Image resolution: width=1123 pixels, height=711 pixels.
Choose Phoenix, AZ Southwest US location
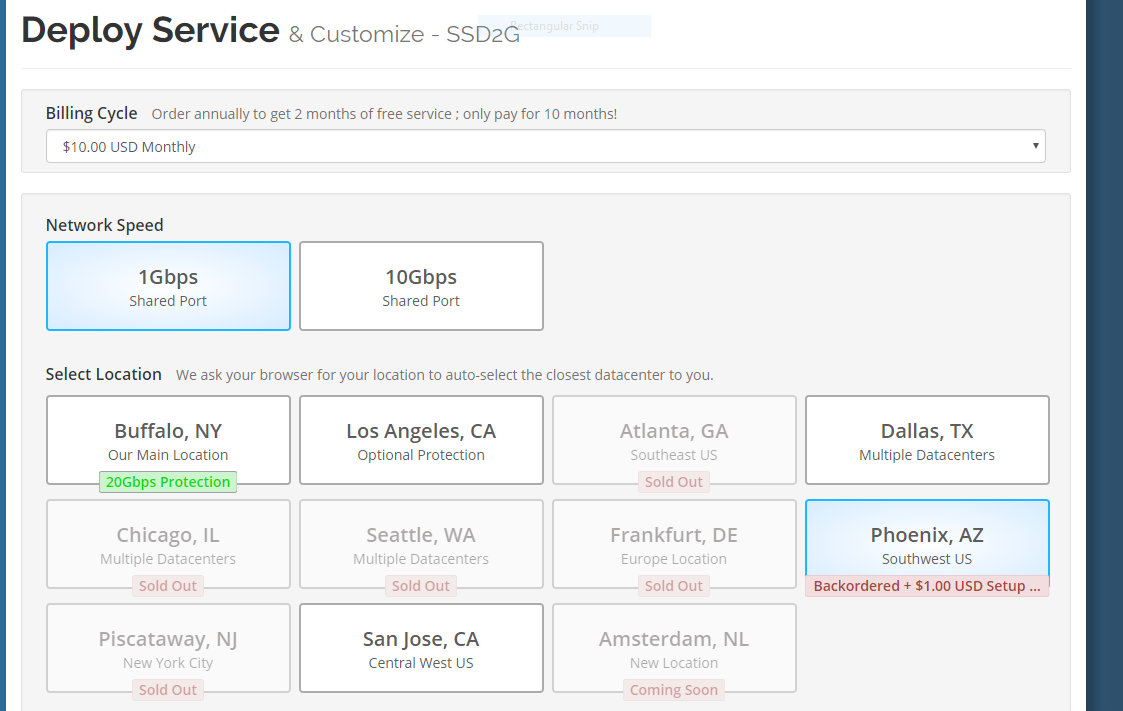[x=927, y=543]
